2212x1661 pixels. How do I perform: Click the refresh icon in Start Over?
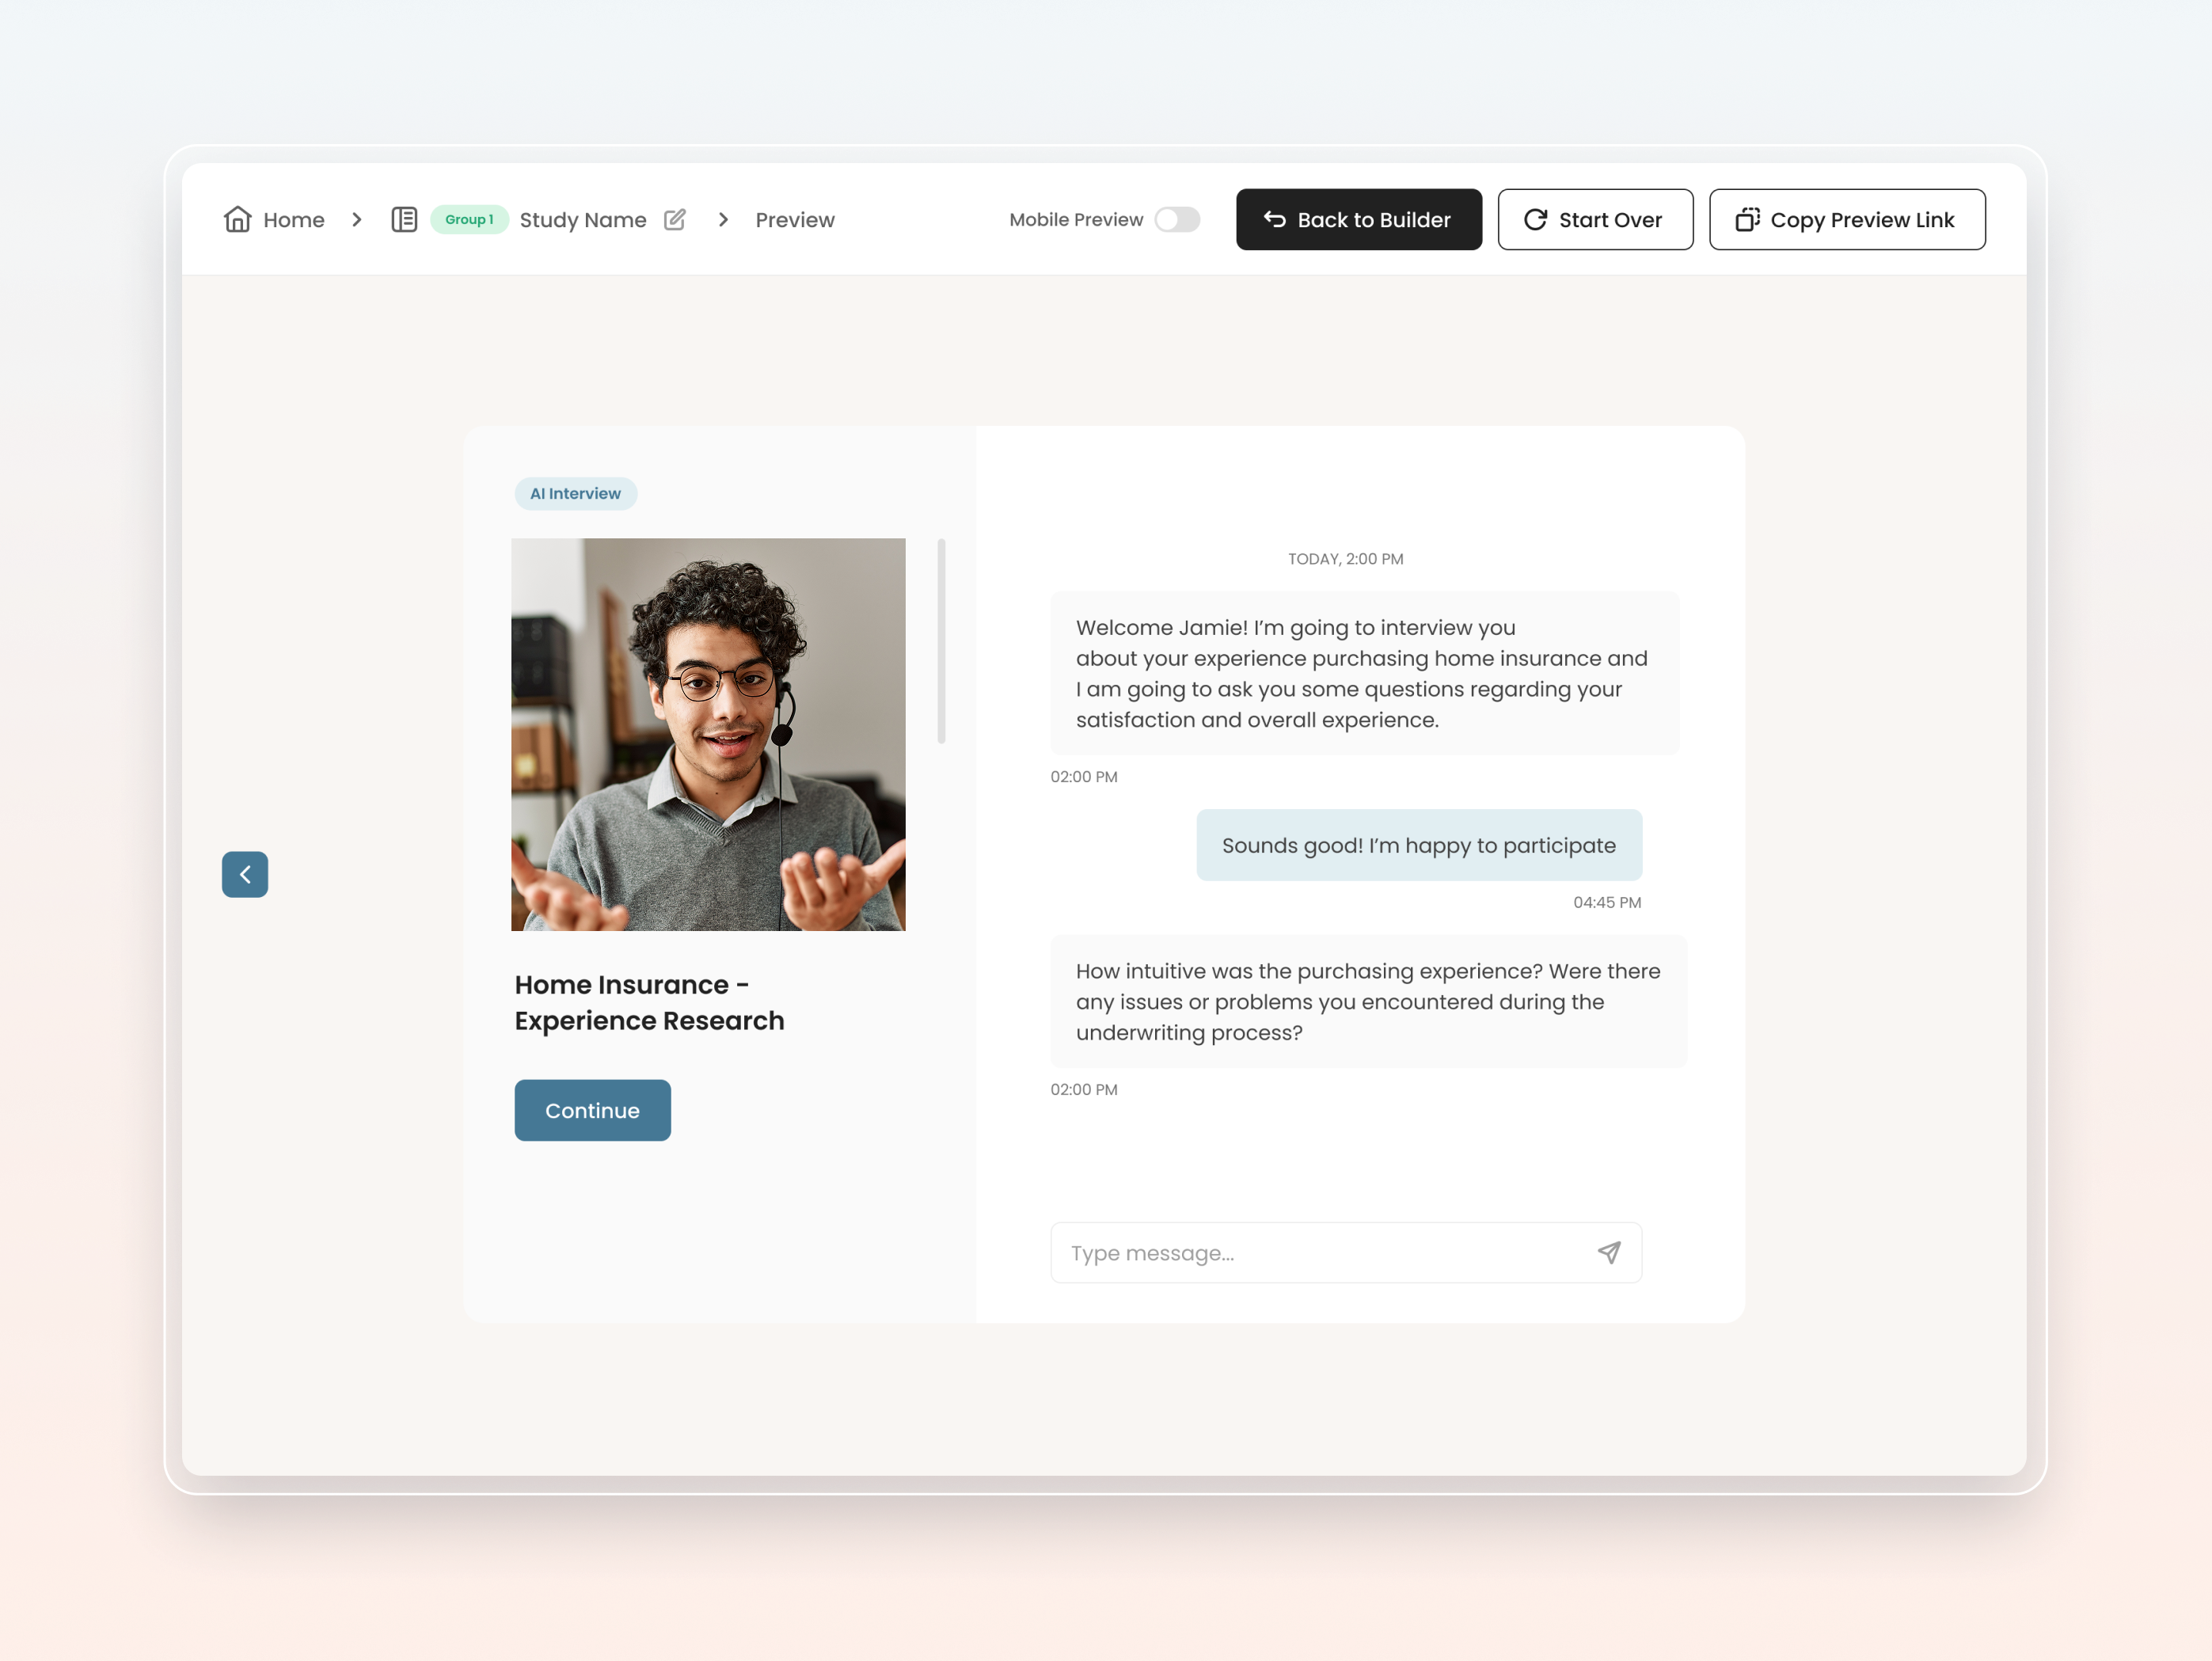1535,219
